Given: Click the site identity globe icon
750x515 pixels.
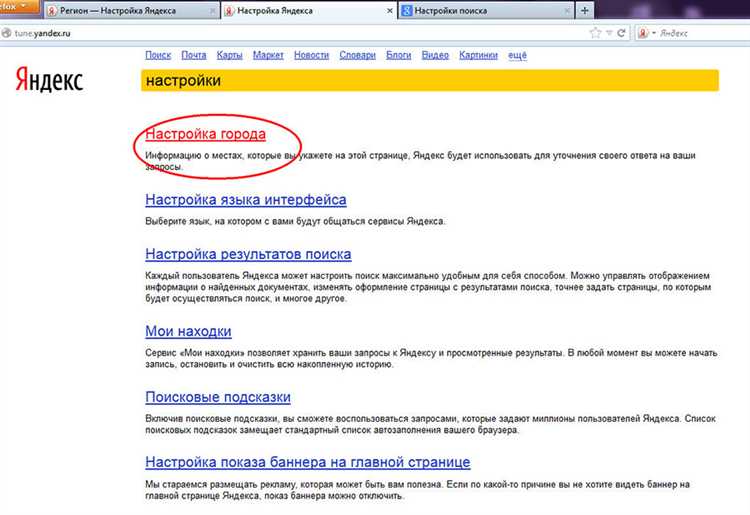Looking at the screenshot, I should [x=6, y=33].
